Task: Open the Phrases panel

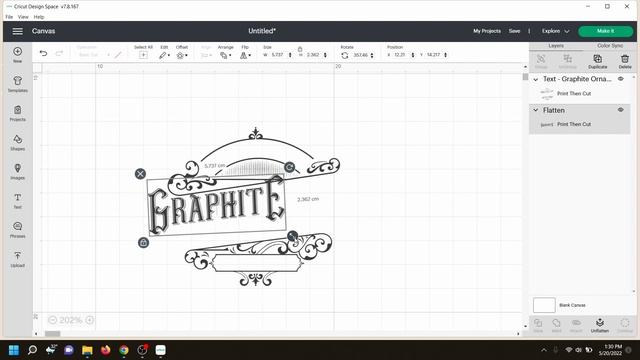Action: [x=18, y=230]
